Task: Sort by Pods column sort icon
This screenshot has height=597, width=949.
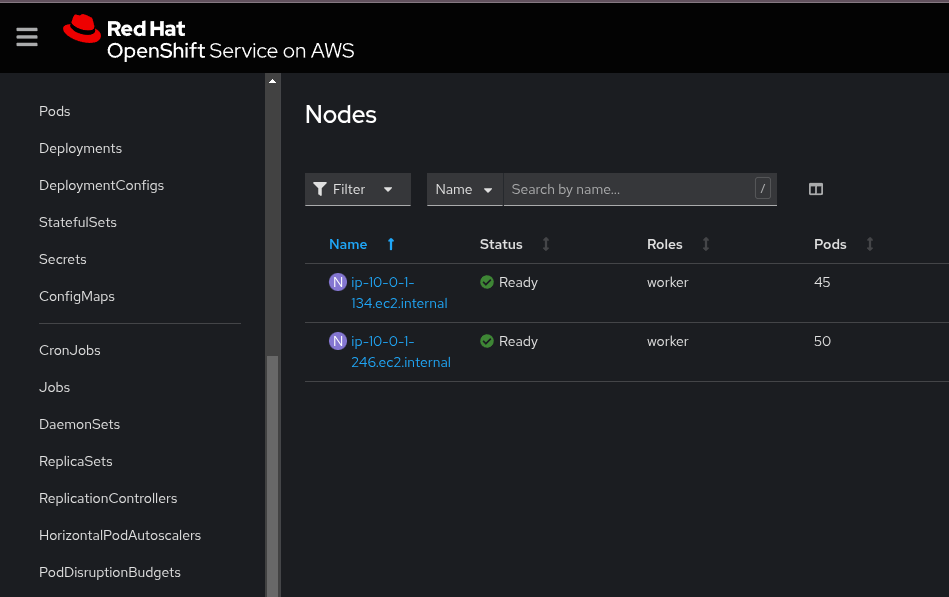Action: coord(870,244)
